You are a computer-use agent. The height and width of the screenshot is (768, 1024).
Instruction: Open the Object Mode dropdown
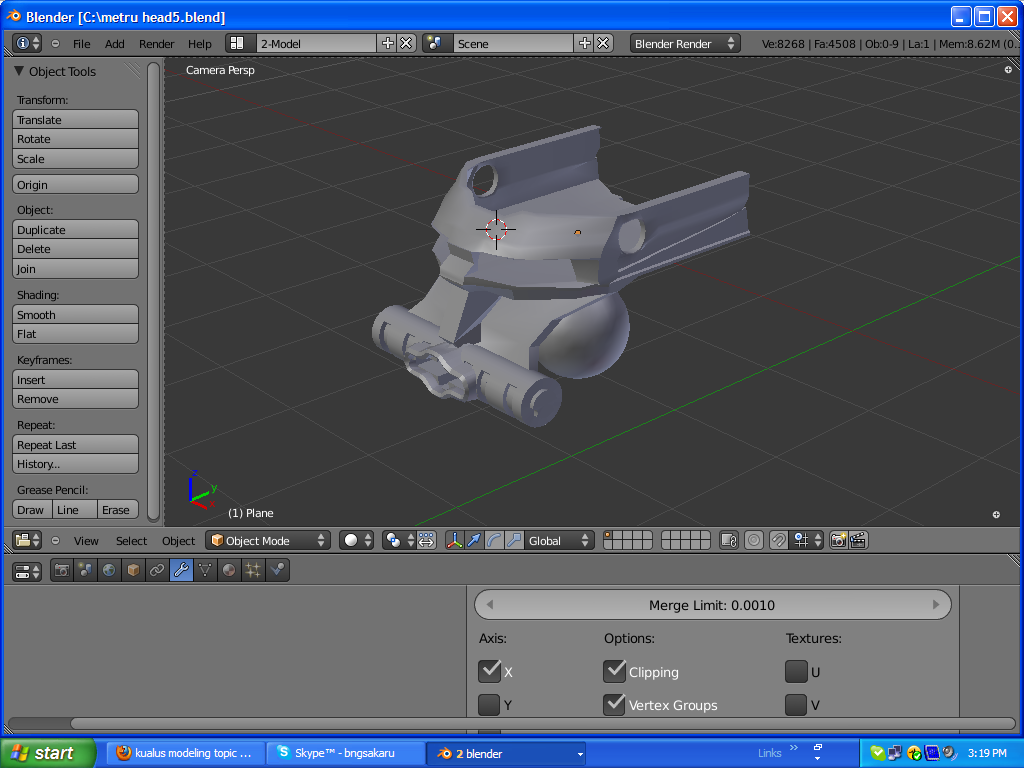pyautogui.click(x=267, y=540)
